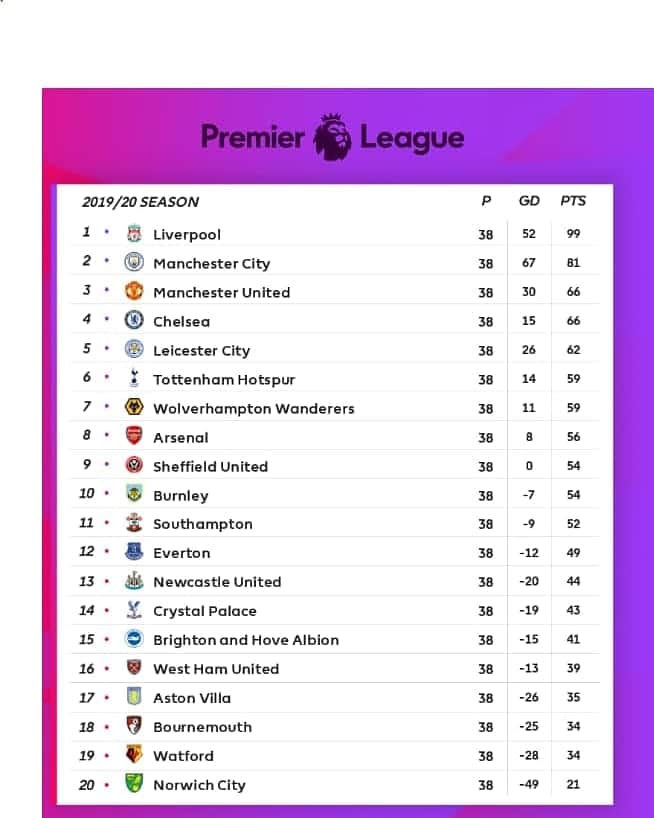Image resolution: width=654 pixels, height=818 pixels.
Task: Open the Sheffield United team name
Action: [x=210, y=466]
